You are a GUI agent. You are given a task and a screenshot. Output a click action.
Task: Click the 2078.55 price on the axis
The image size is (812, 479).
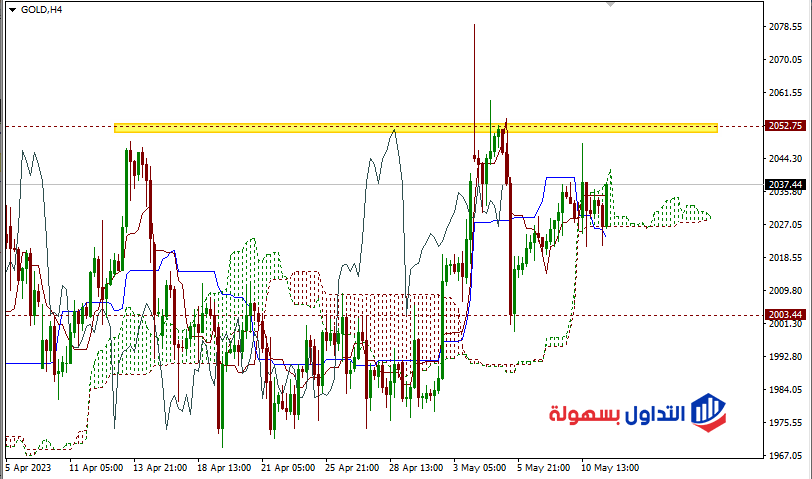786,27
